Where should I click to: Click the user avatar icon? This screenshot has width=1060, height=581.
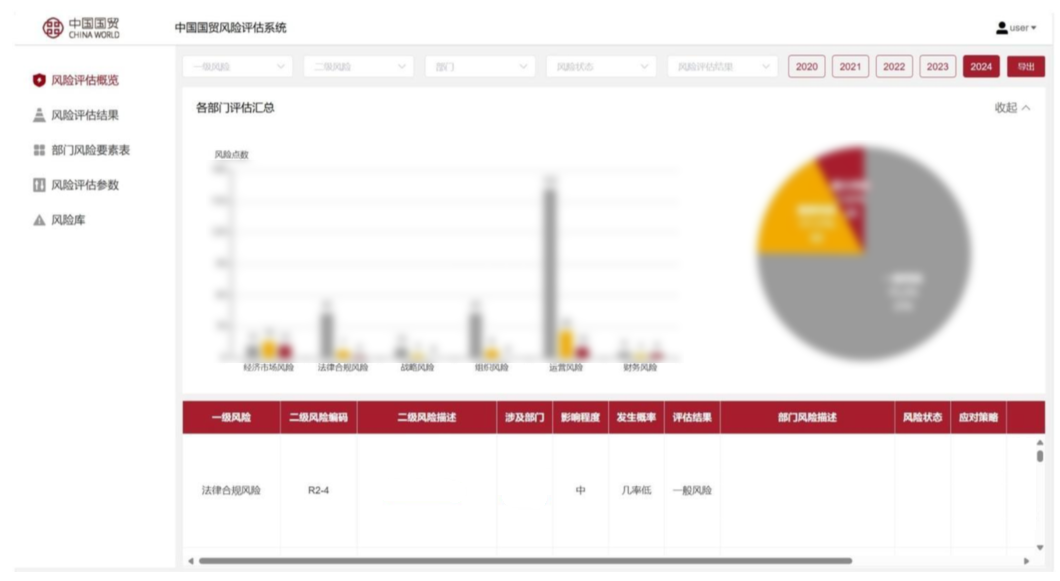click(x=1001, y=27)
